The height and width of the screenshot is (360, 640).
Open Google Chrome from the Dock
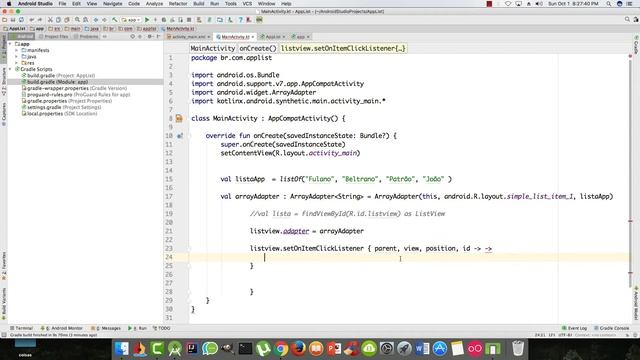[x=281, y=349]
